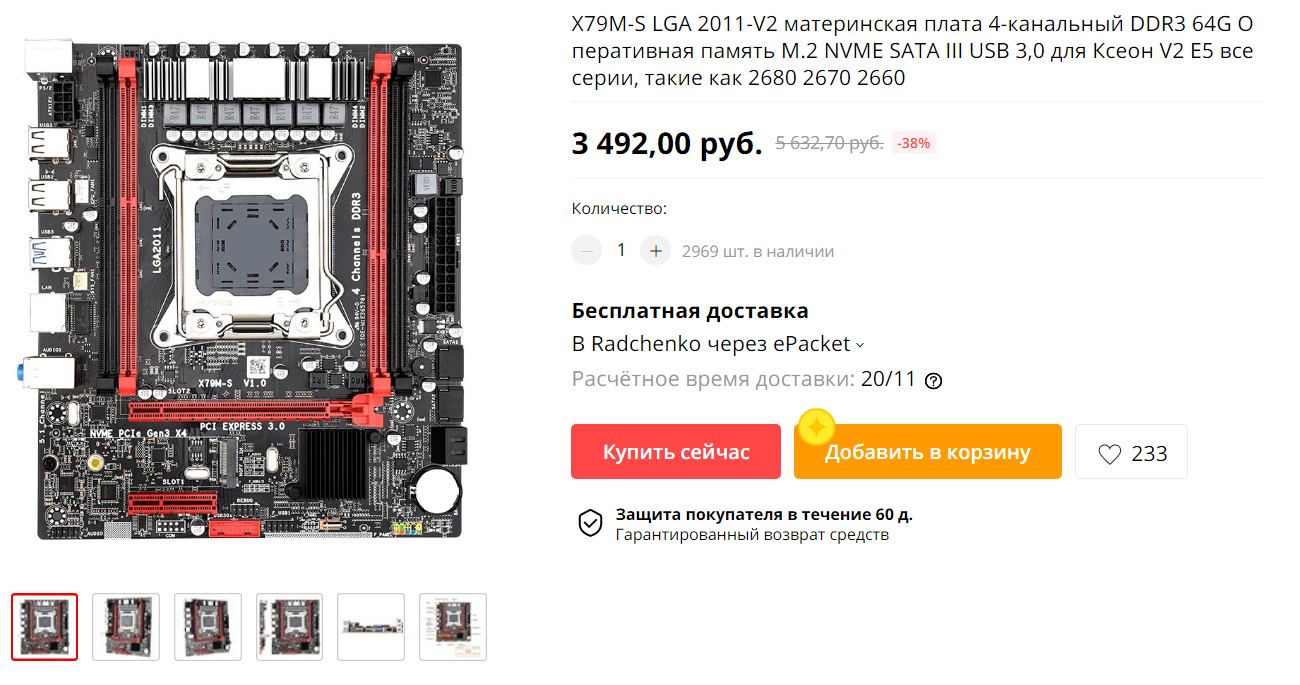The image size is (1300, 685).
Task: Click the buyer protection shield icon
Action: click(x=591, y=523)
